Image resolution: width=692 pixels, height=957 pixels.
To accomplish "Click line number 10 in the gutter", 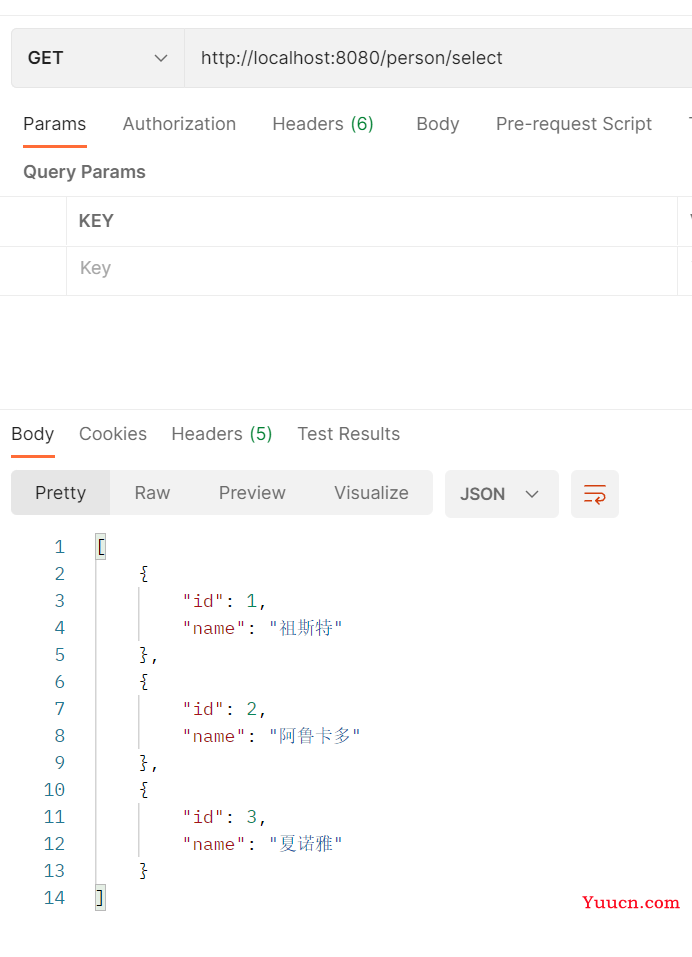I will (54, 790).
